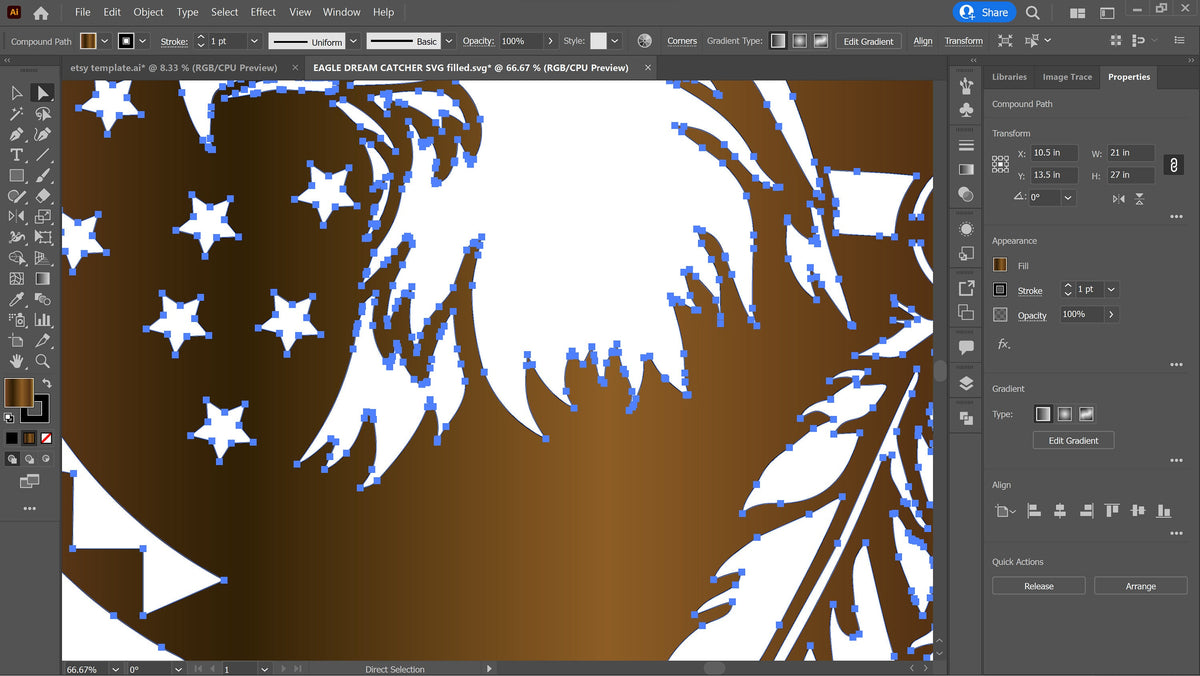Select Linear Gradient type in Properties panel
This screenshot has height=676, width=1200.
[1043, 414]
